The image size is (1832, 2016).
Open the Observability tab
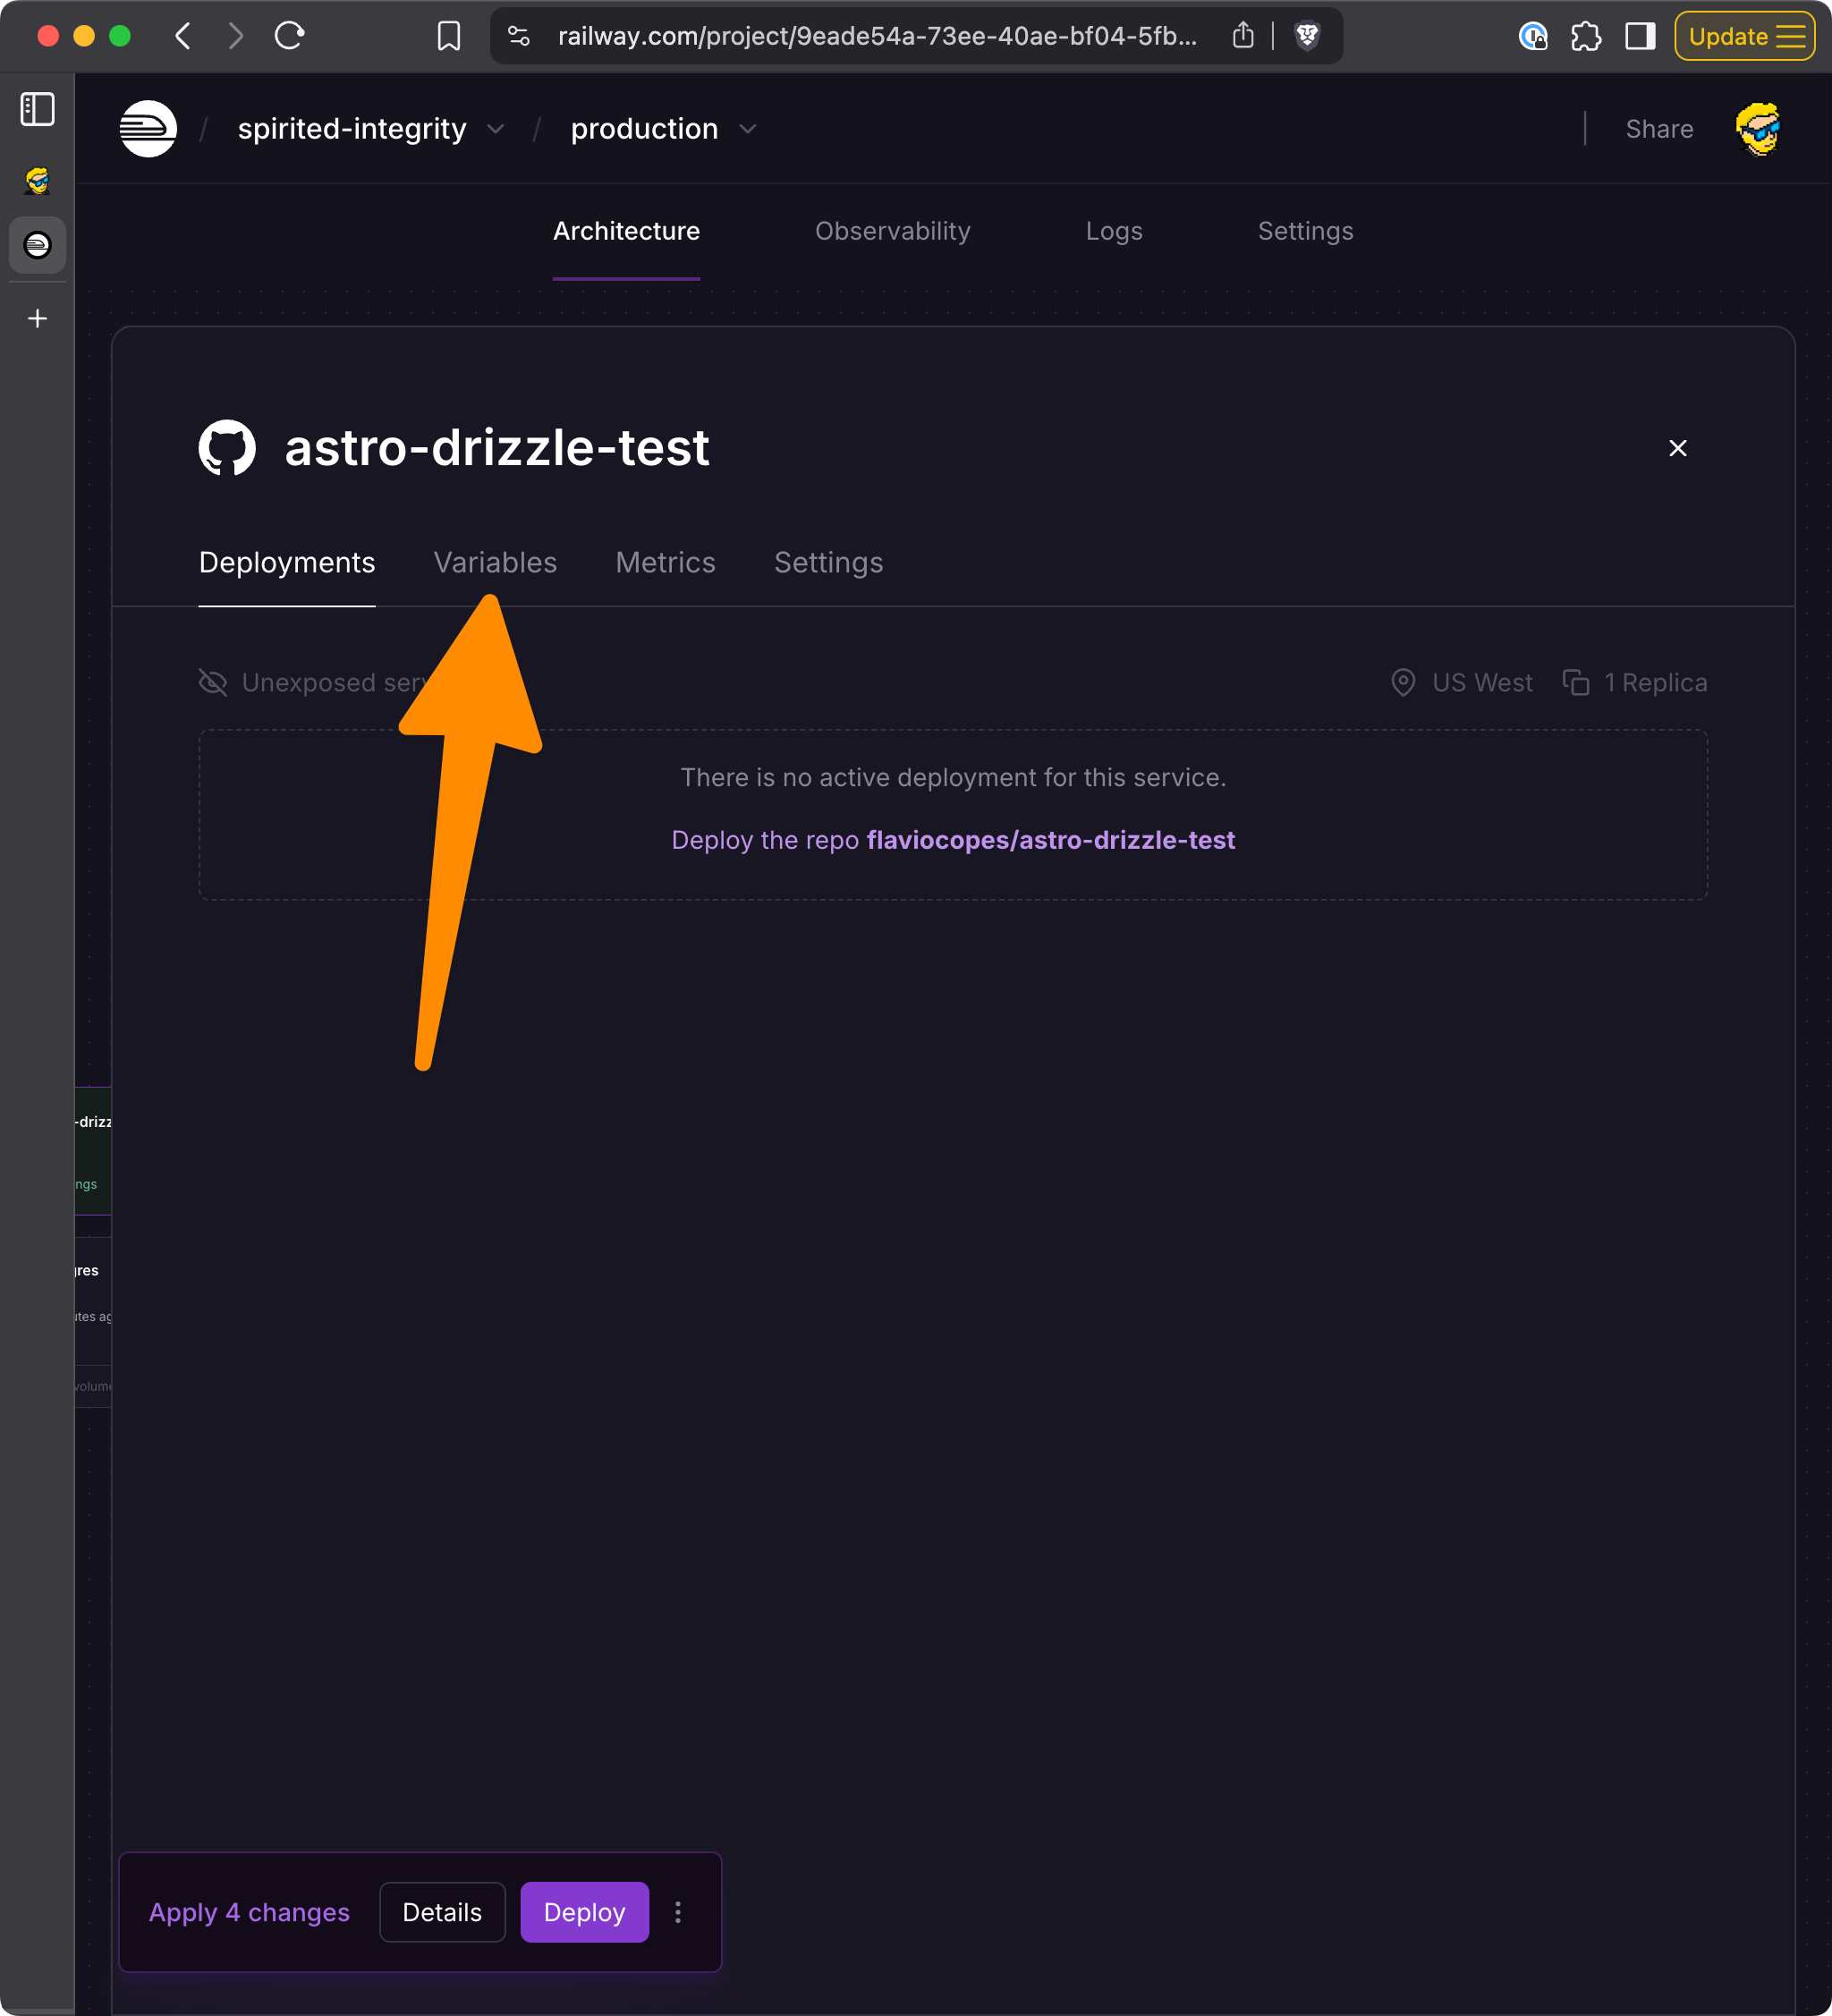coord(892,231)
